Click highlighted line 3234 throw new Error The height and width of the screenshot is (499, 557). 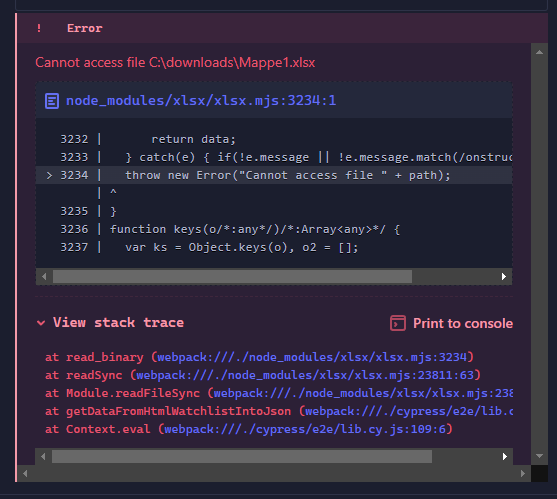click(x=274, y=175)
